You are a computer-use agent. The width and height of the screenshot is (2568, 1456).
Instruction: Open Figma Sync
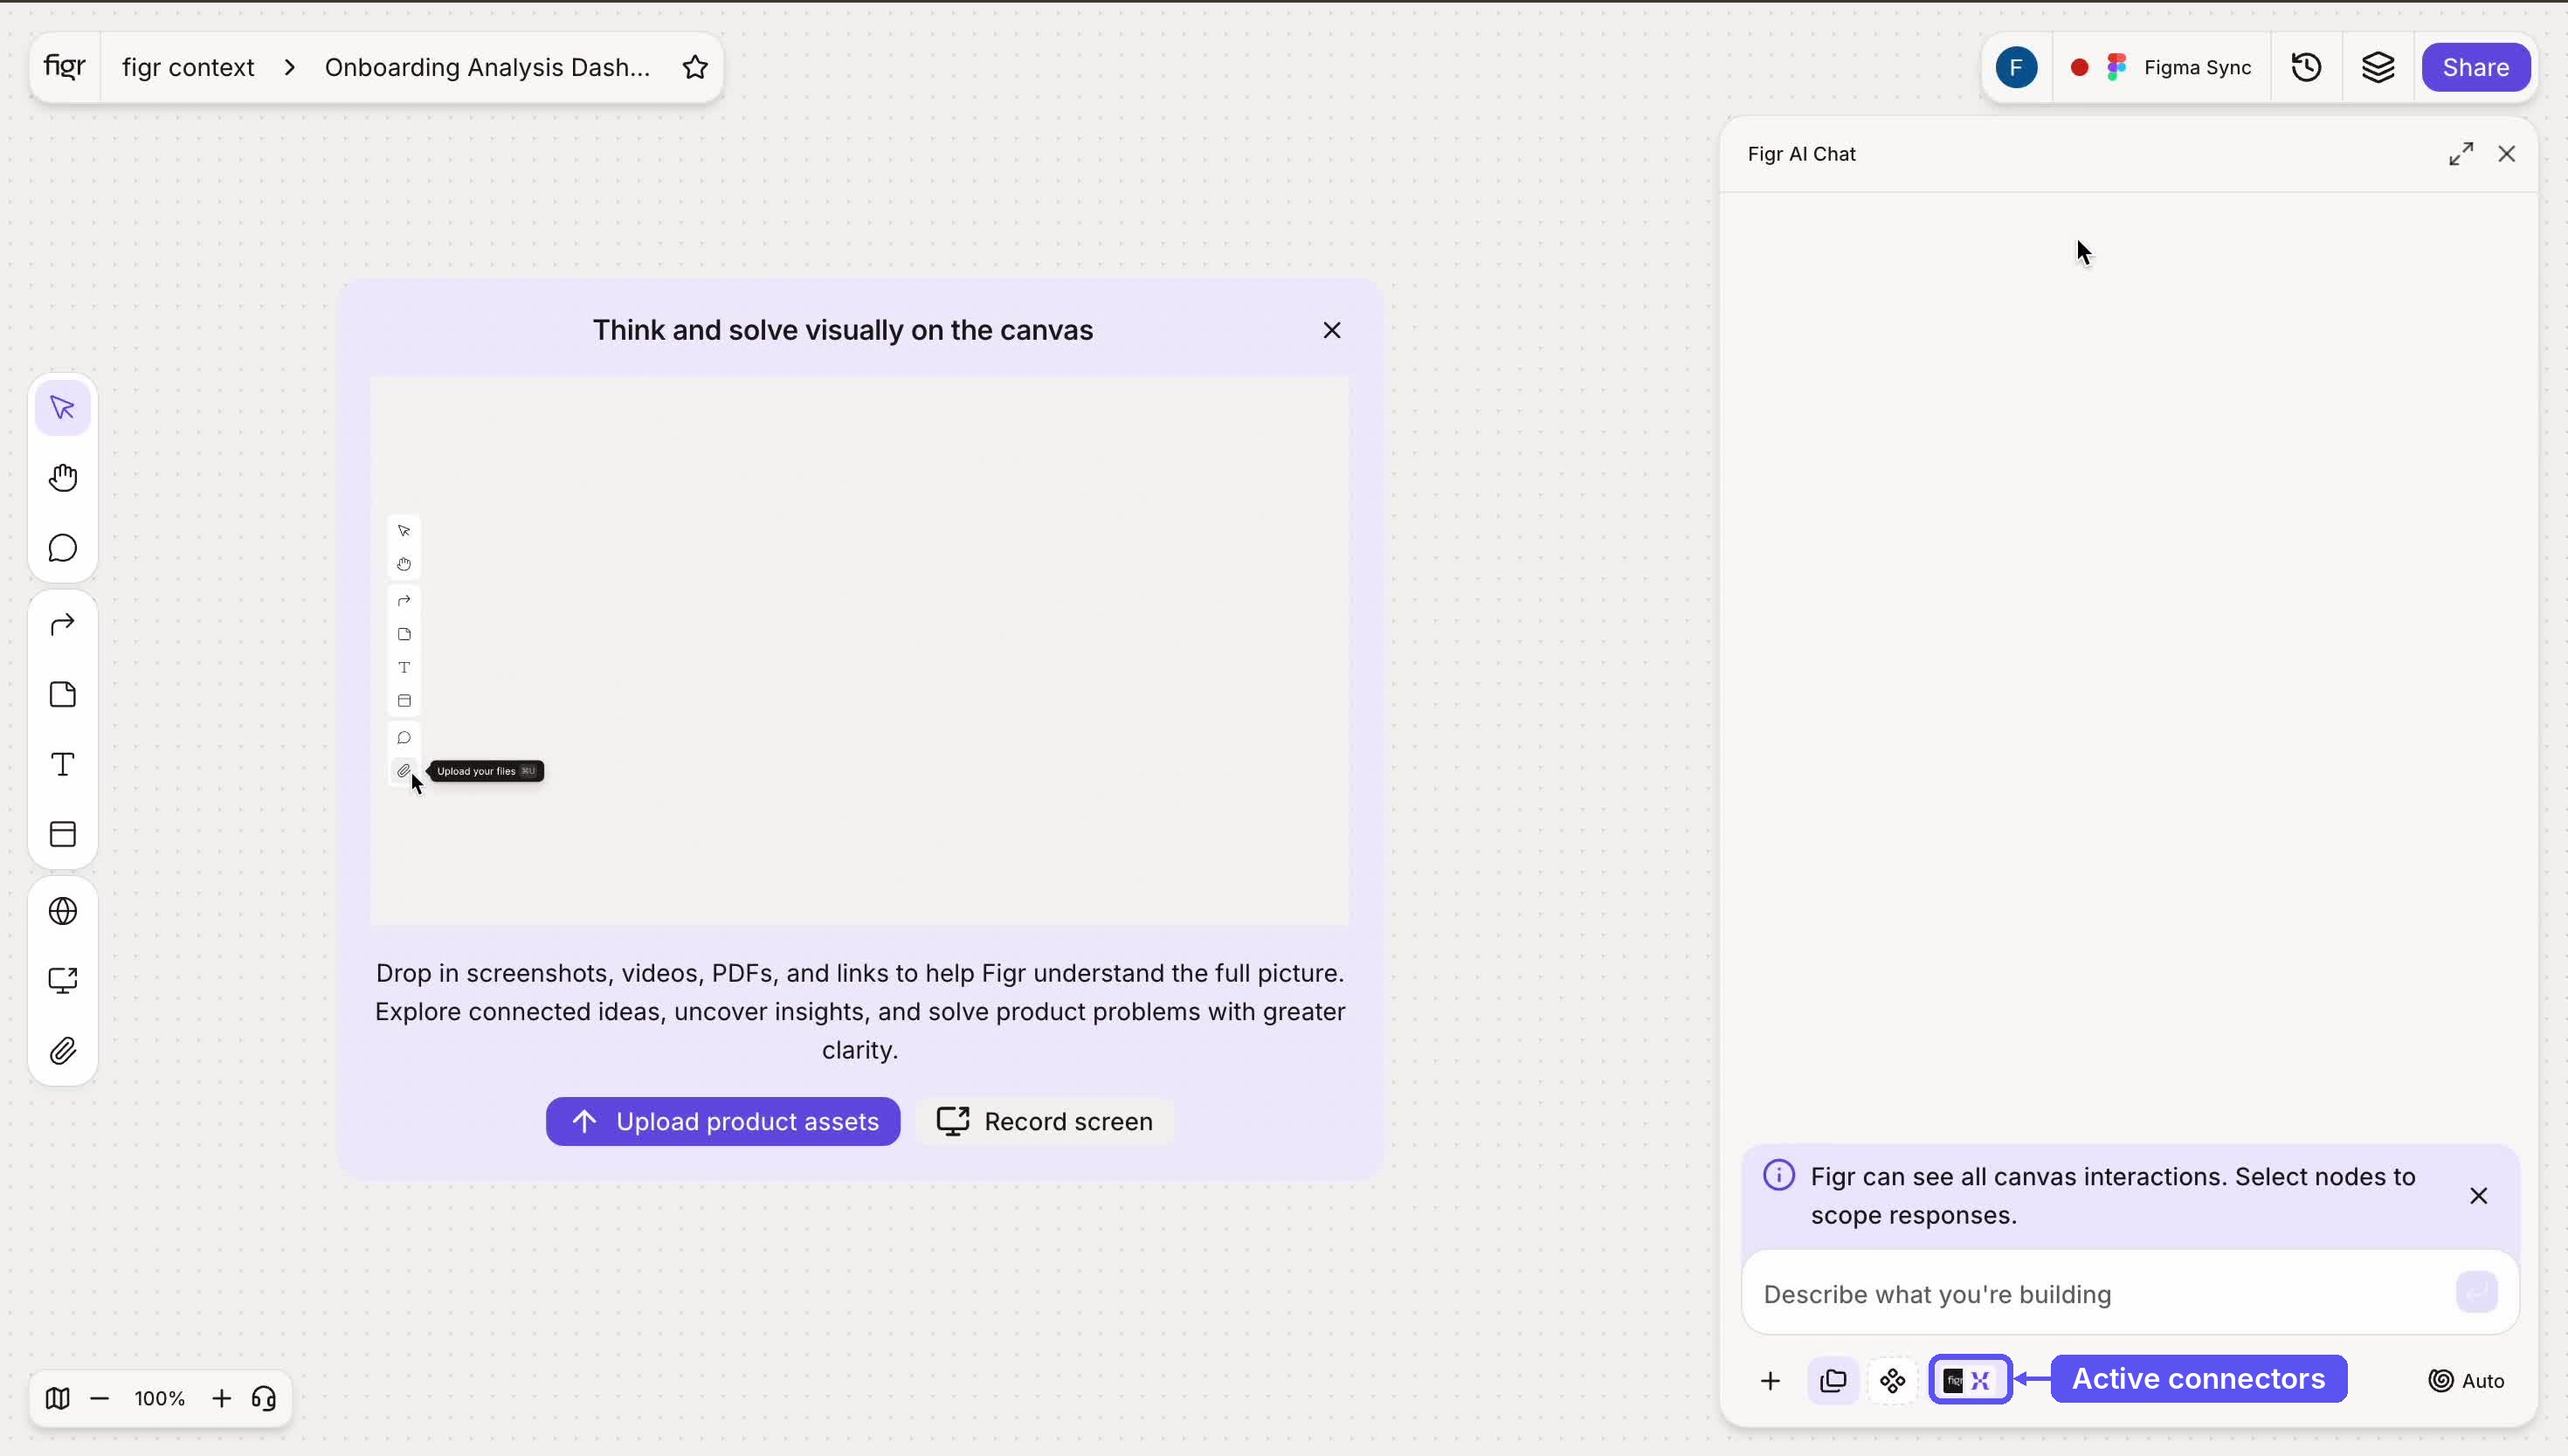point(2161,67)
